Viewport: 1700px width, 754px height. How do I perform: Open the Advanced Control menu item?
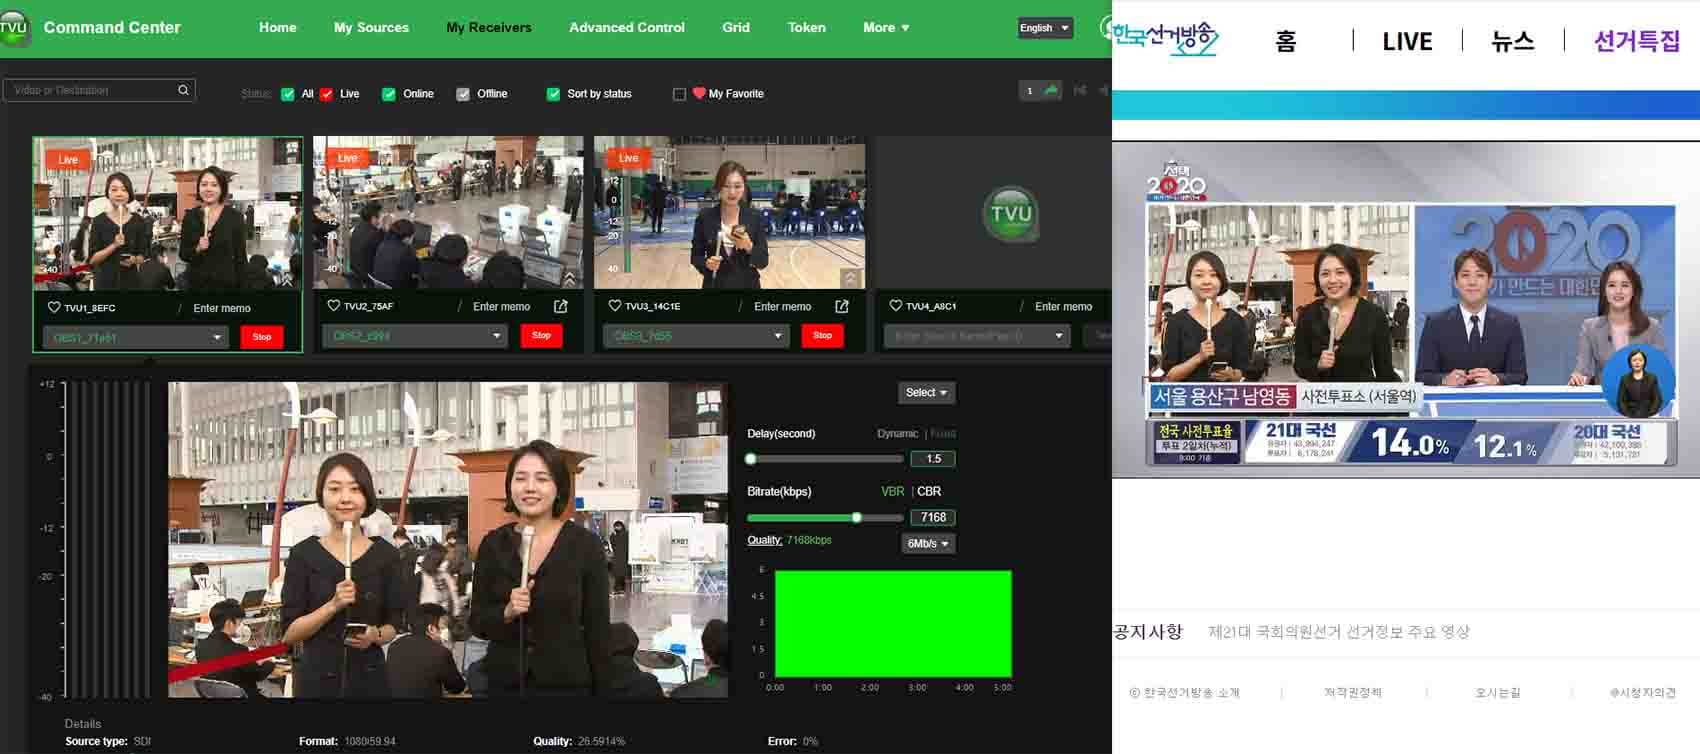626,28
